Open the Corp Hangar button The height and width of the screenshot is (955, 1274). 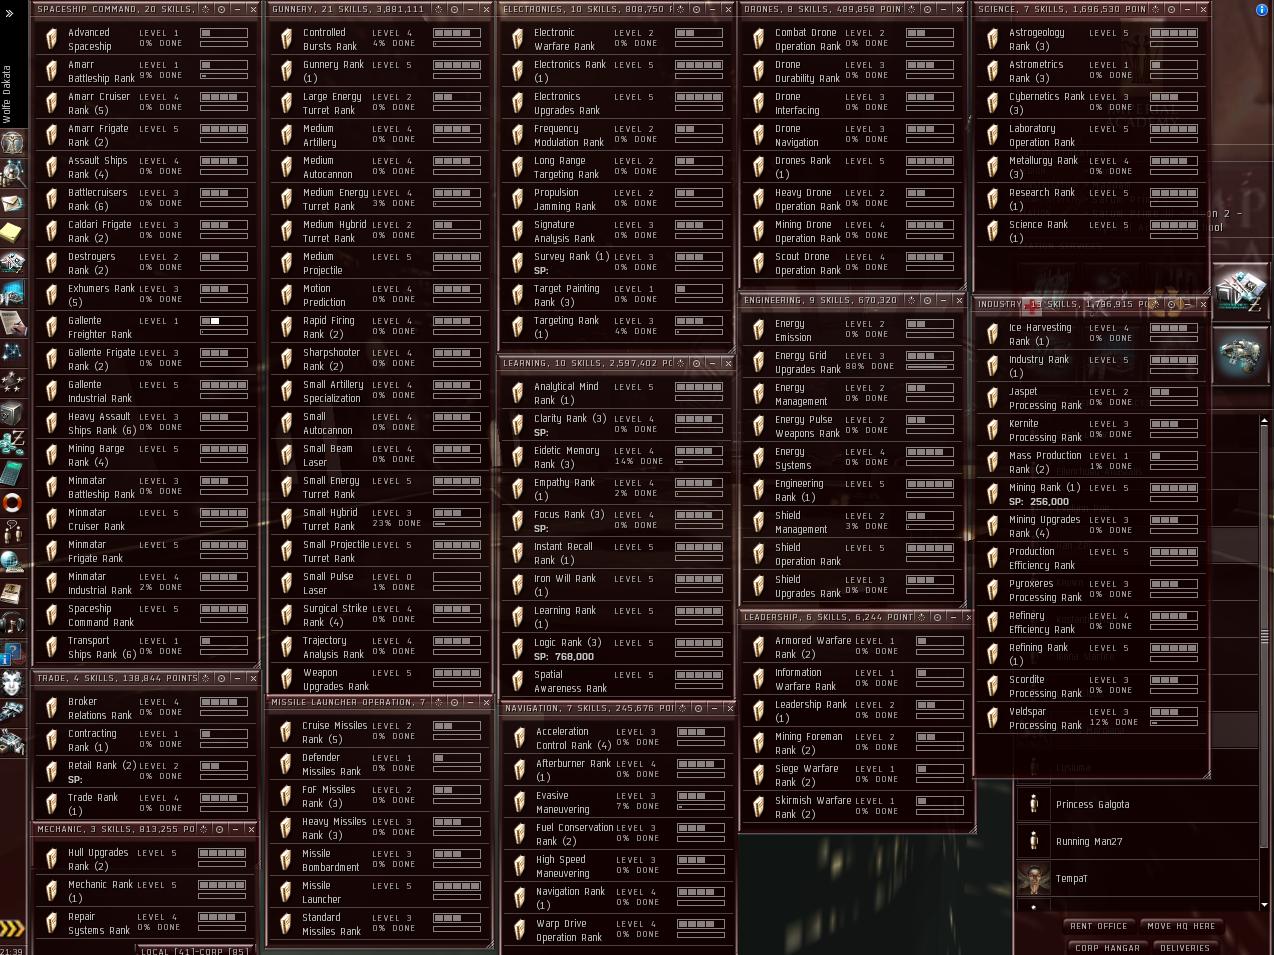tap(1106, 948)
